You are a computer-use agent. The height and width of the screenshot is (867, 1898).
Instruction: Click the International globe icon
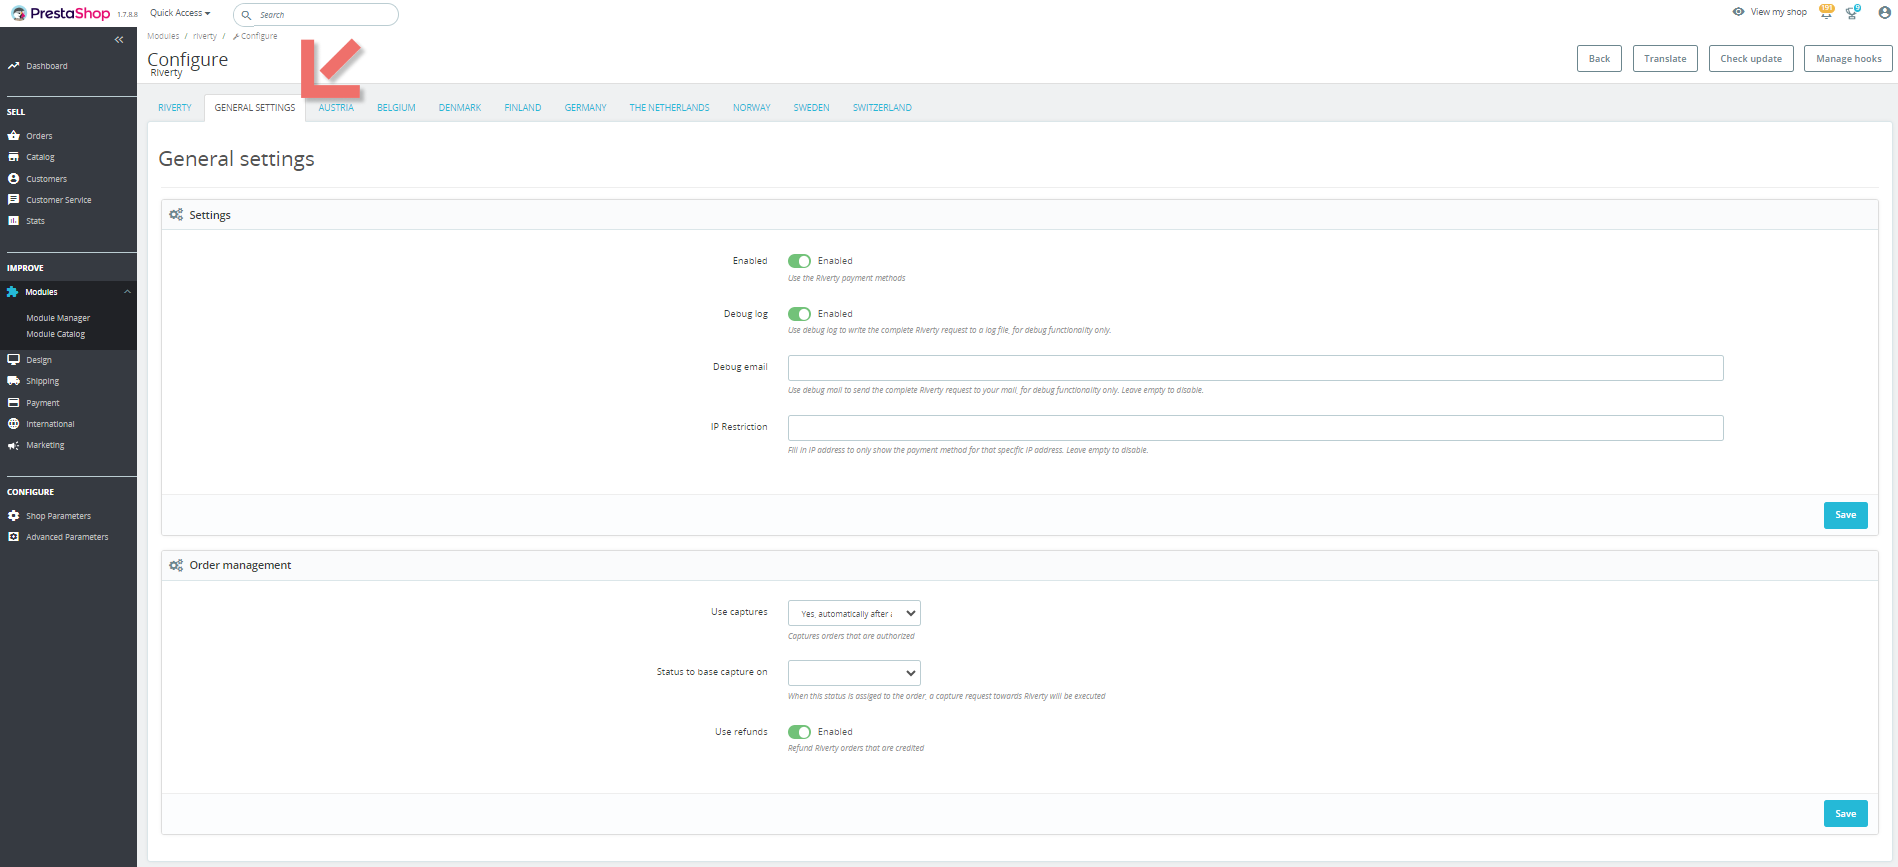pos(14,424)
